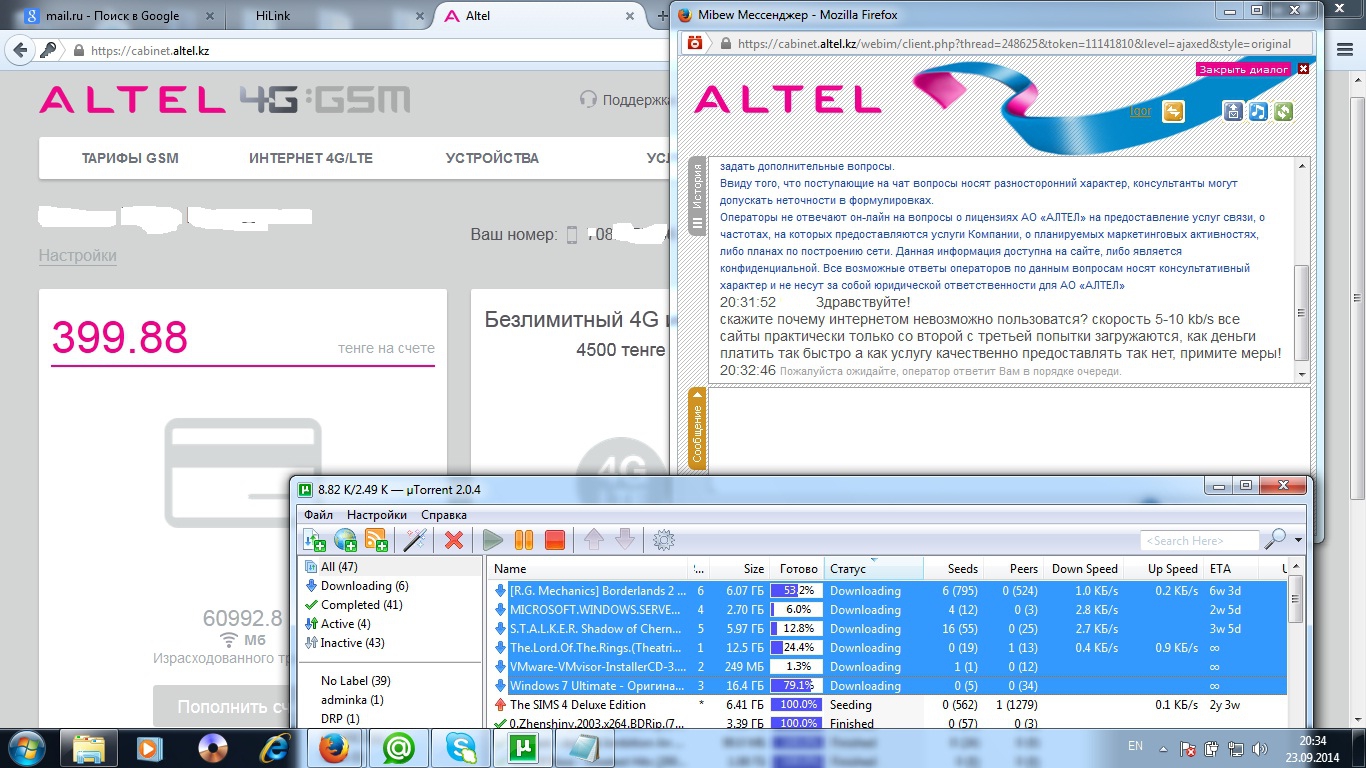
Task: Click the История side tab in chat
Action: [x=698, y=198]
